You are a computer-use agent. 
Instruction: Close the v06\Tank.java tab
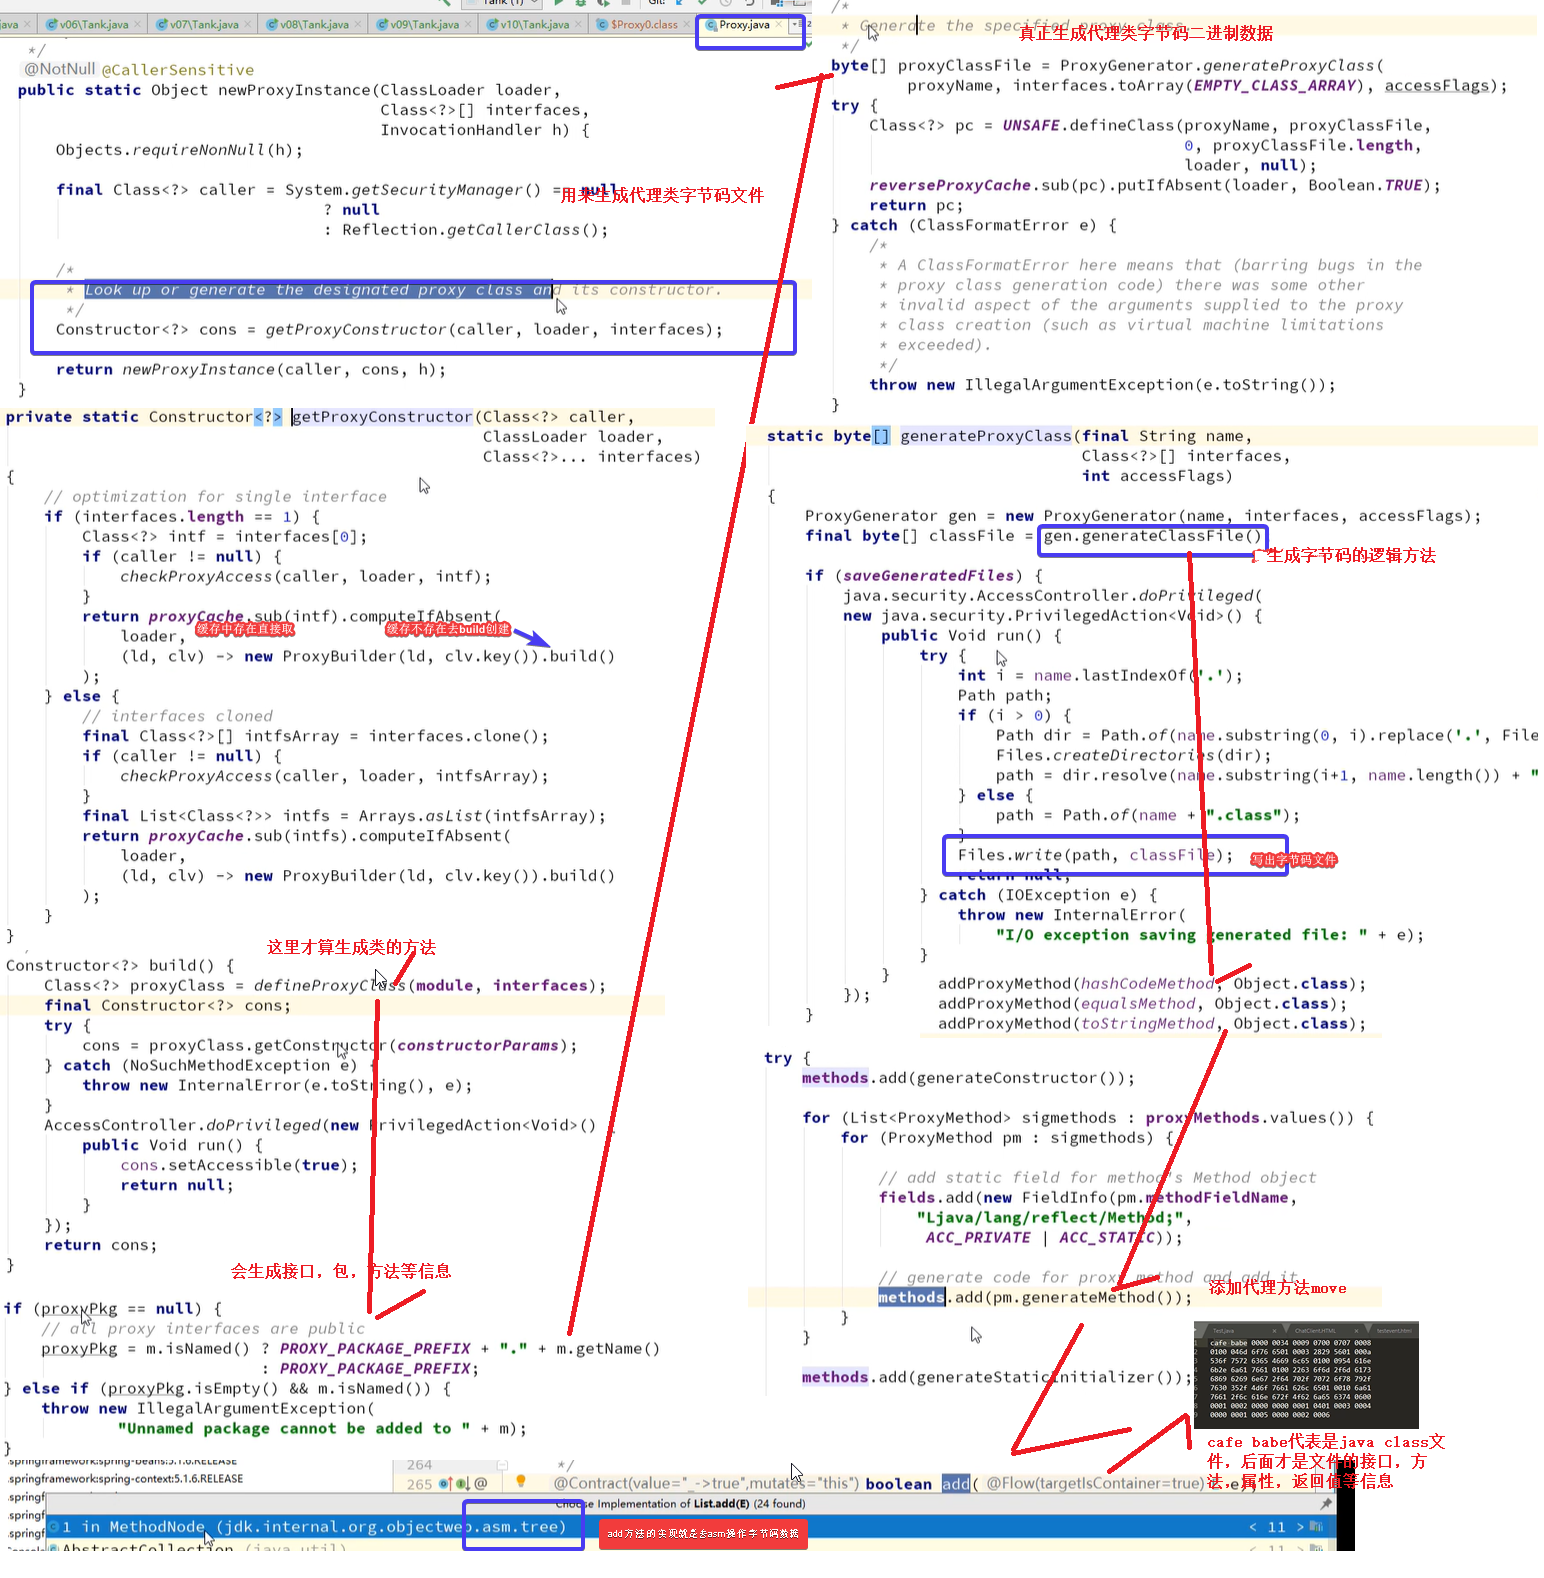(x=139, y=24)
